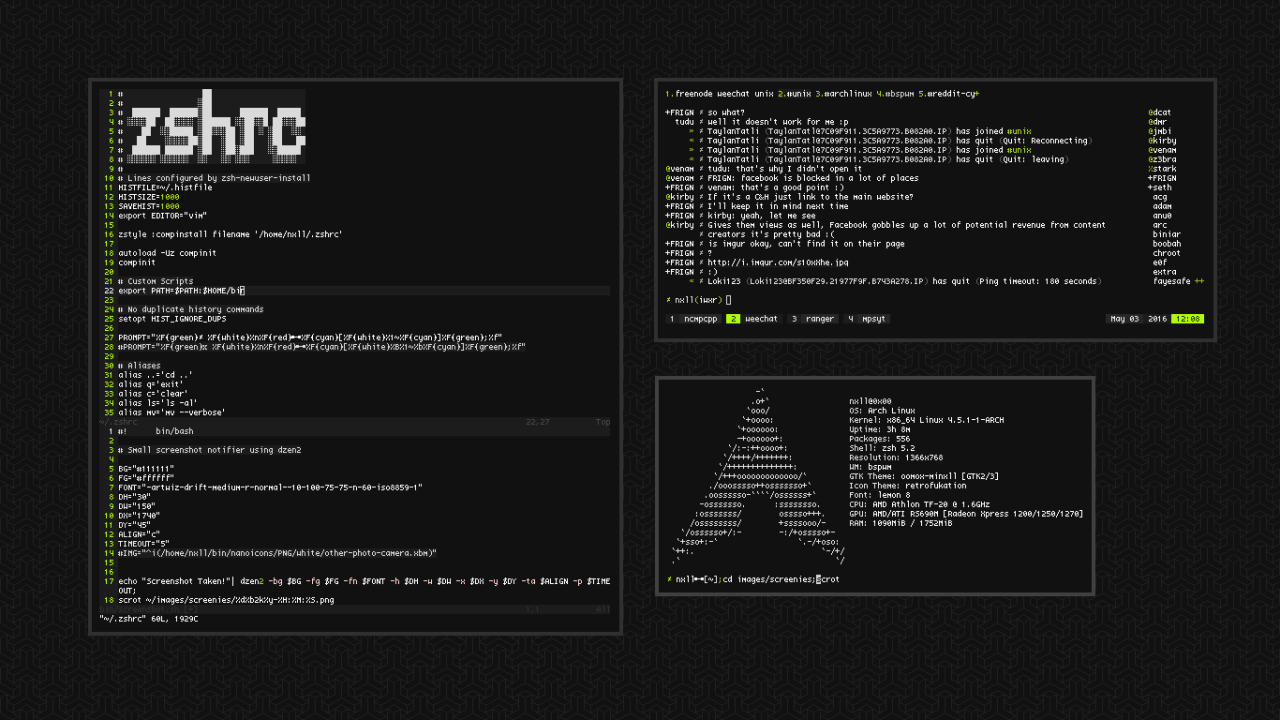Select the 5.#reddit-cy buffer tab
Image resolution: width=1280 pixels, height=720 pixels.
pyautogui.click(x=948, y=94)
